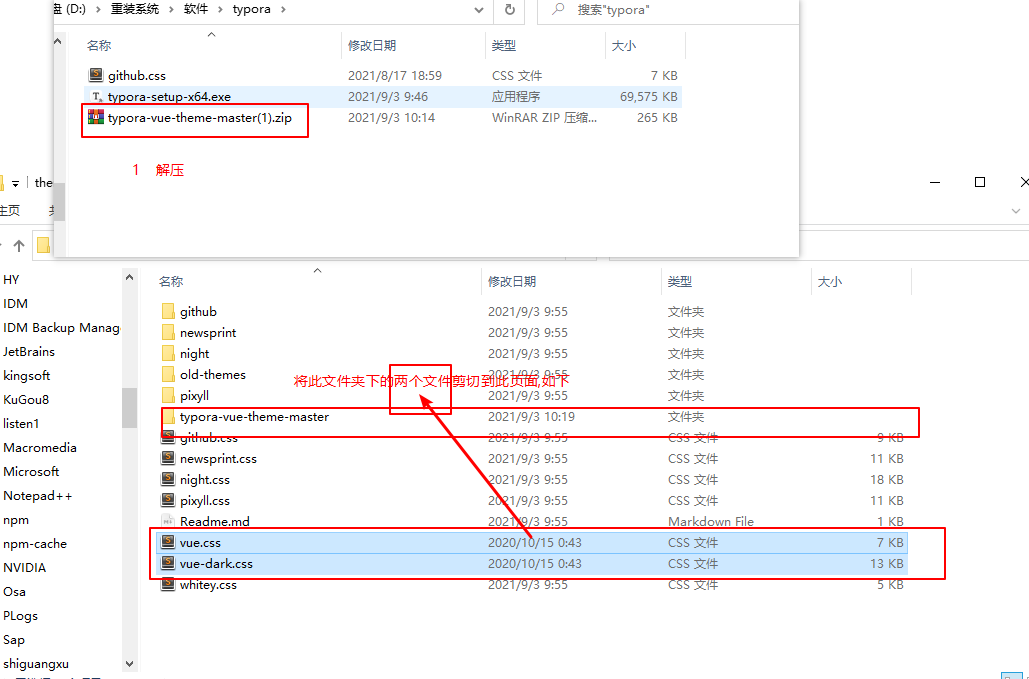Select NVIDIA in the navigation pane
The height and width of the screenshot is (679, 1029).
24,567
